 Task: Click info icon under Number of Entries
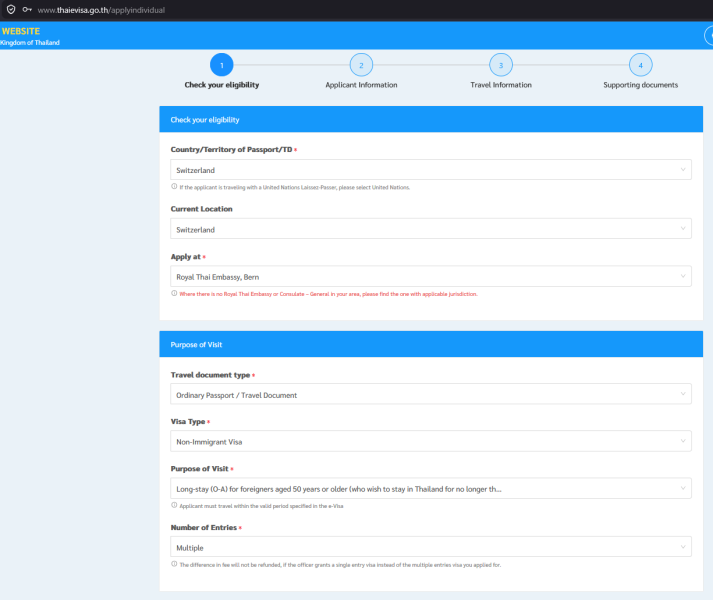[174, 564]
